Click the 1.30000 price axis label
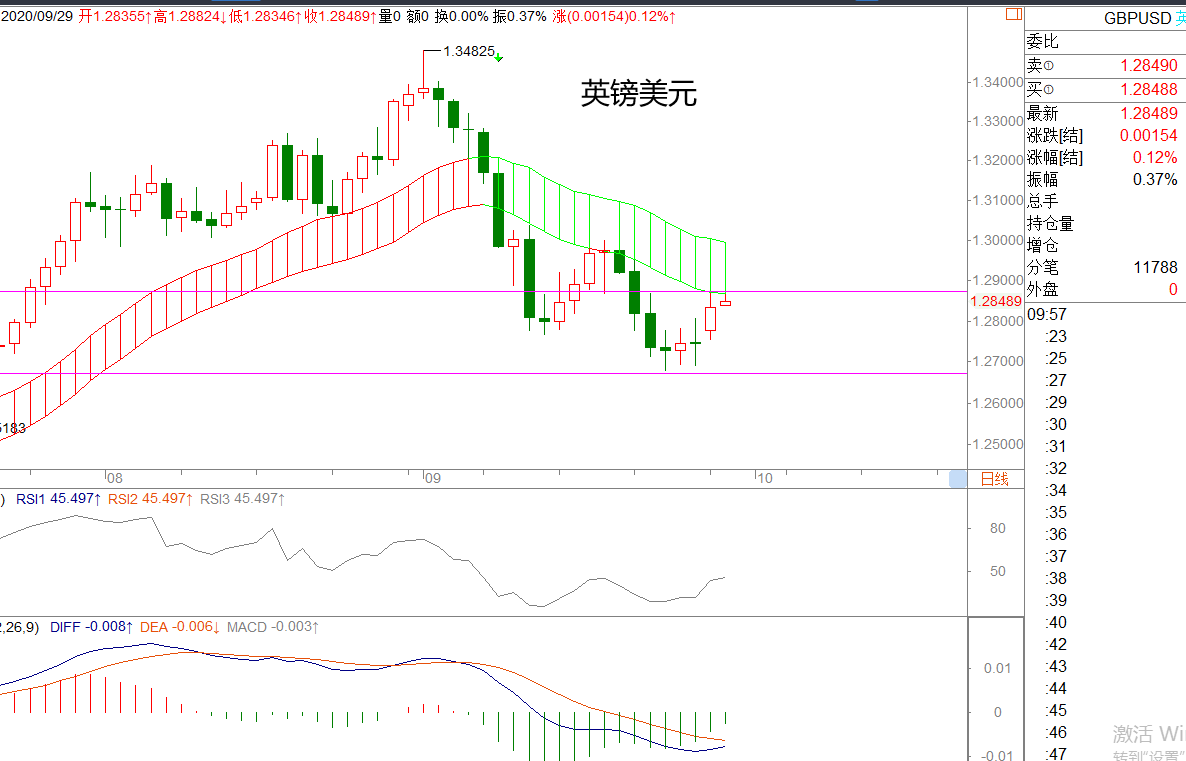The width and height of the screenshot is (1186, 761). point(998,241)
